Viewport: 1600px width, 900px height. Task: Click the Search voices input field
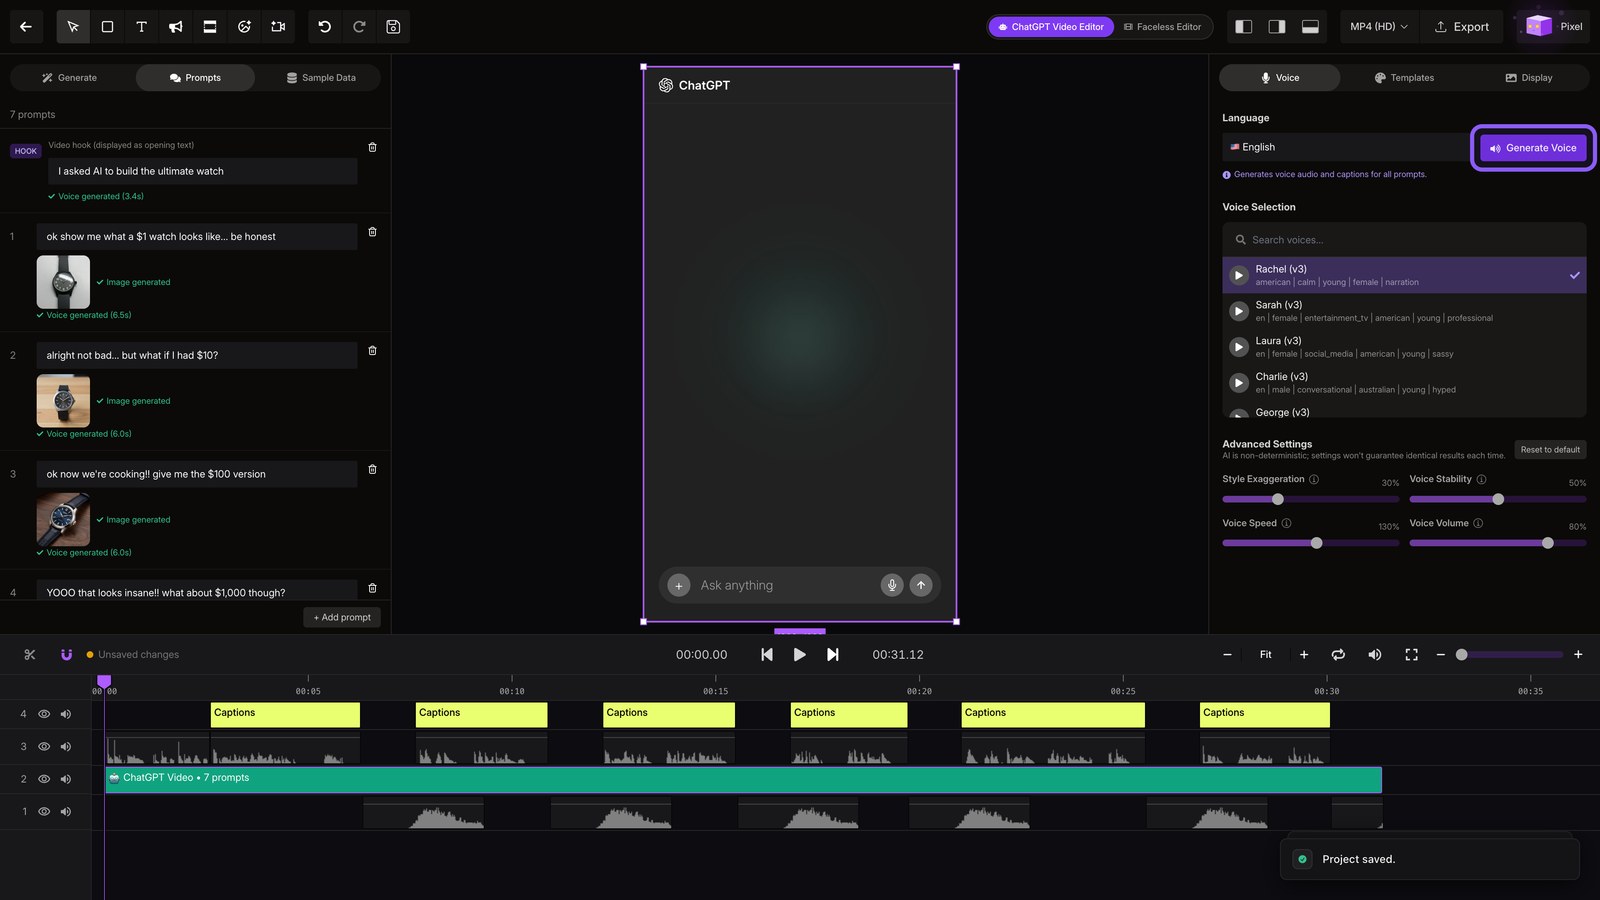[x=1404, y=240]
